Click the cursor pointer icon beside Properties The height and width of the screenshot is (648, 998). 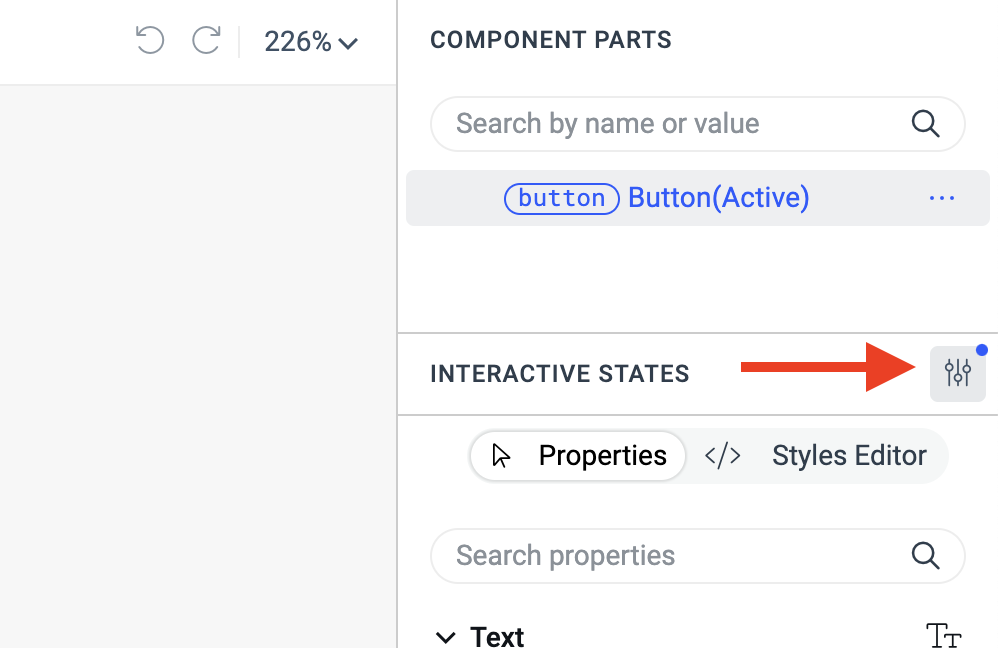502,456
